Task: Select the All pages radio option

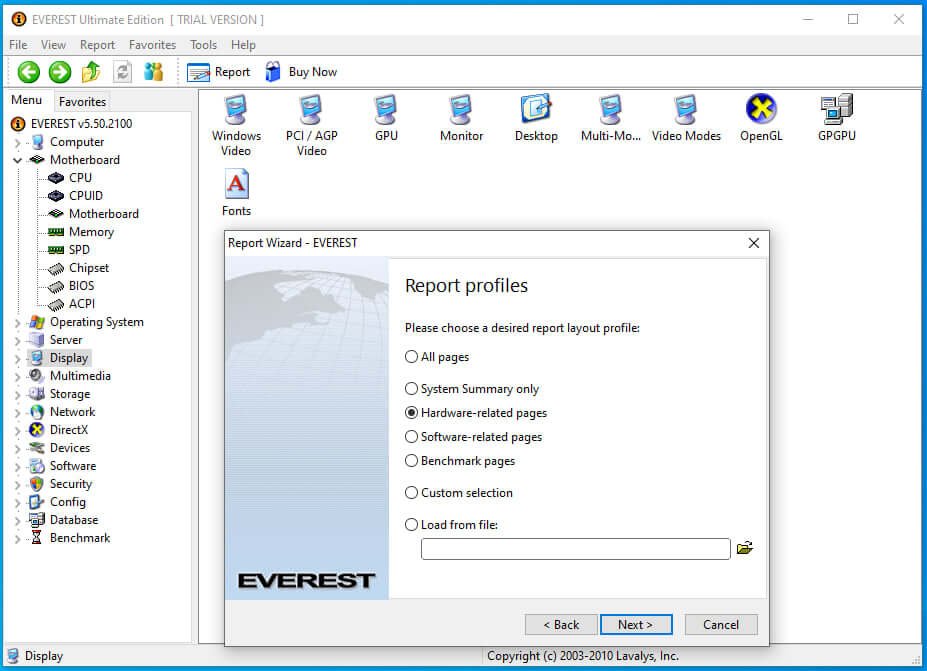Action: [x=411, y=356]
